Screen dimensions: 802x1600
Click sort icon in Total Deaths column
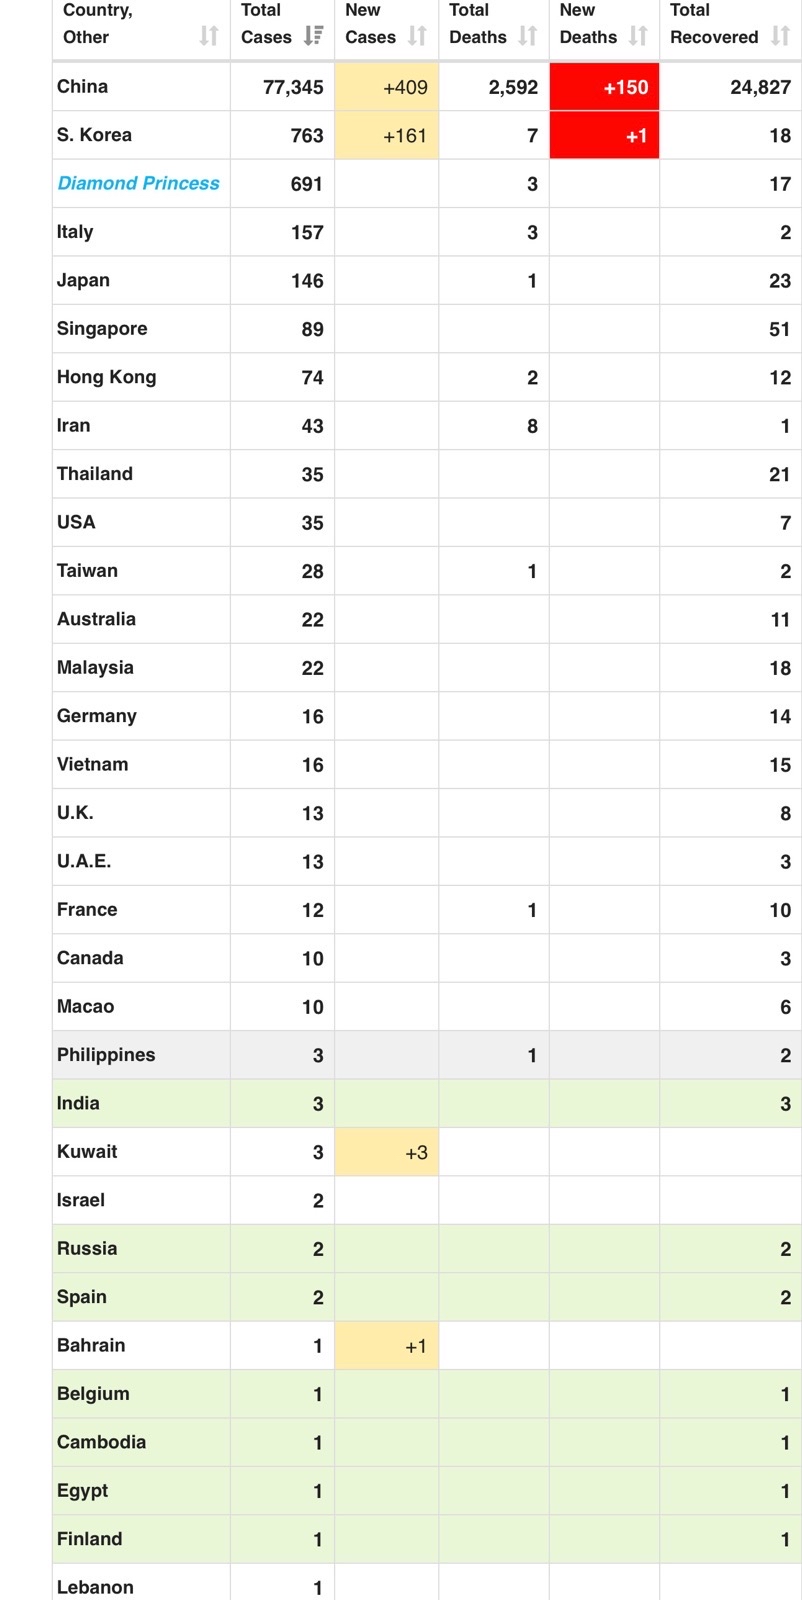click(x=527, y=36)
